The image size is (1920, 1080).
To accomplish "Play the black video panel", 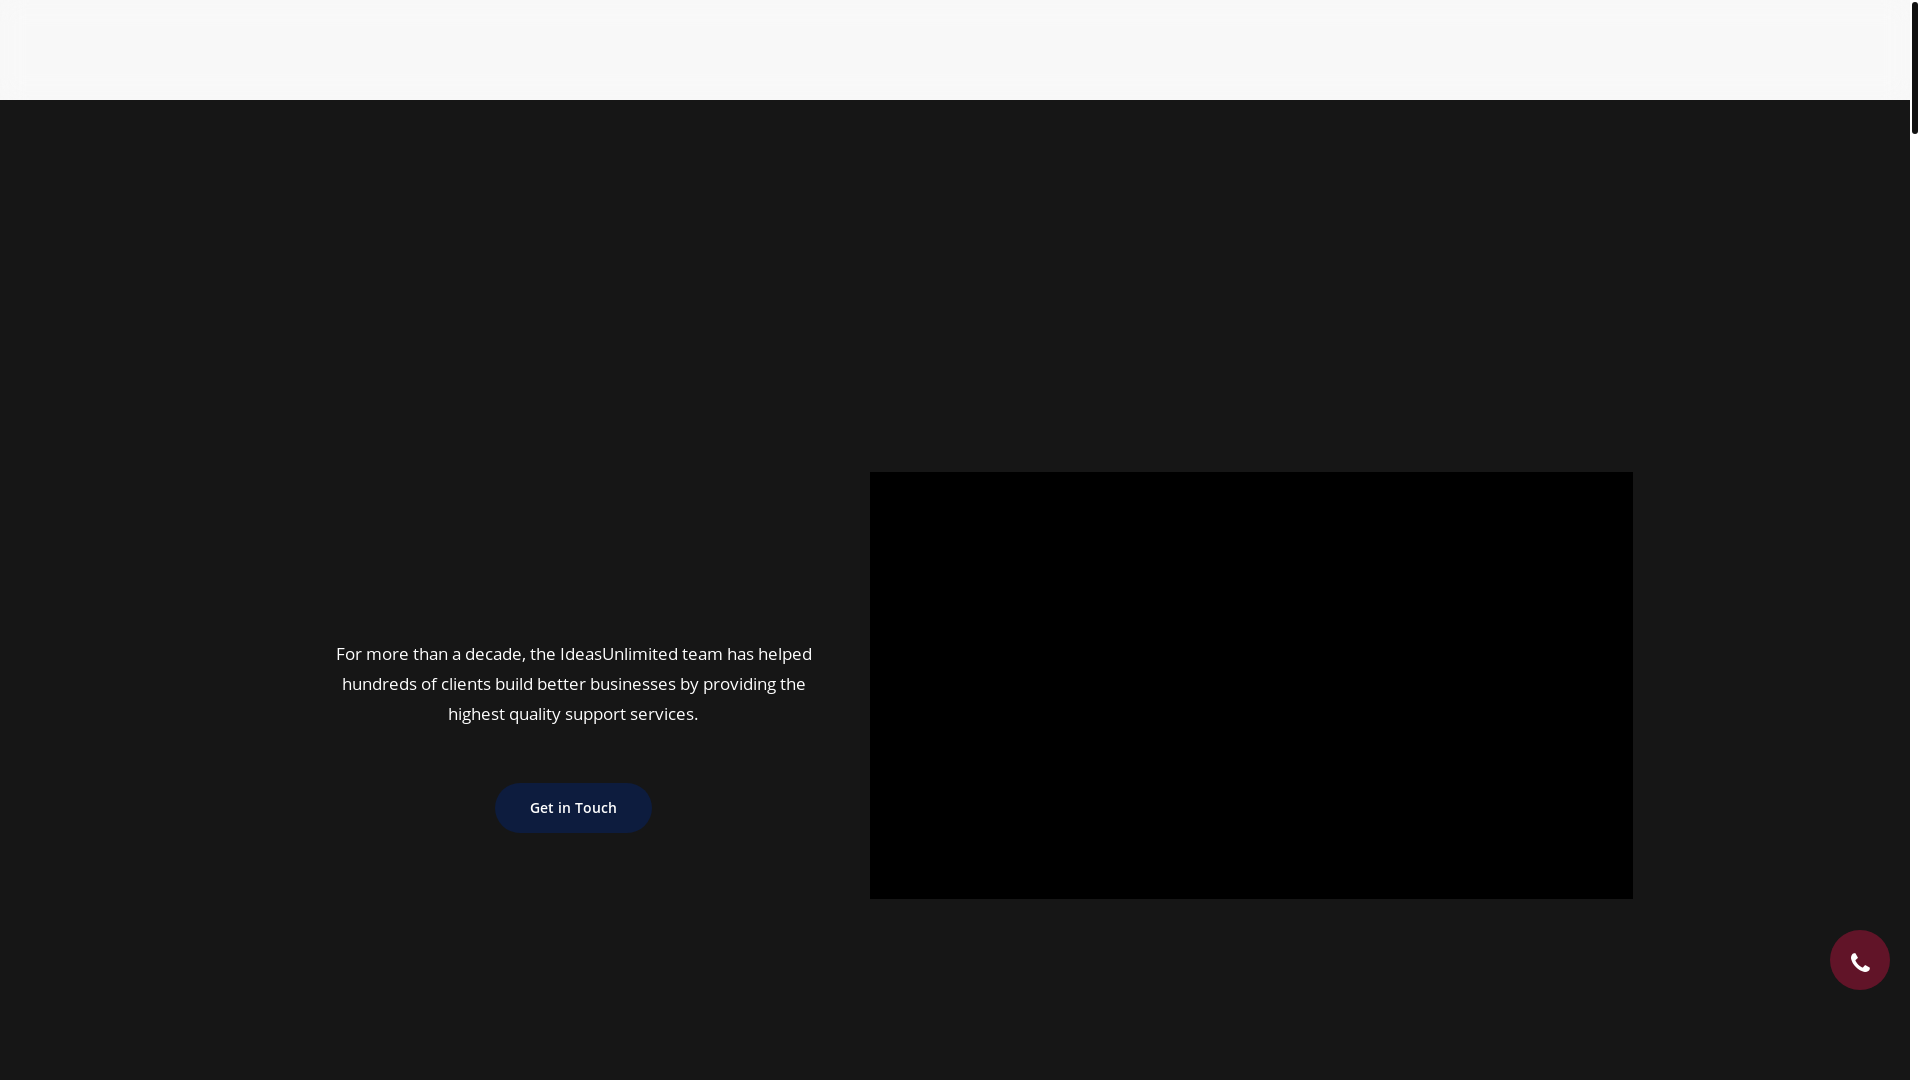I will [1251, 685].
